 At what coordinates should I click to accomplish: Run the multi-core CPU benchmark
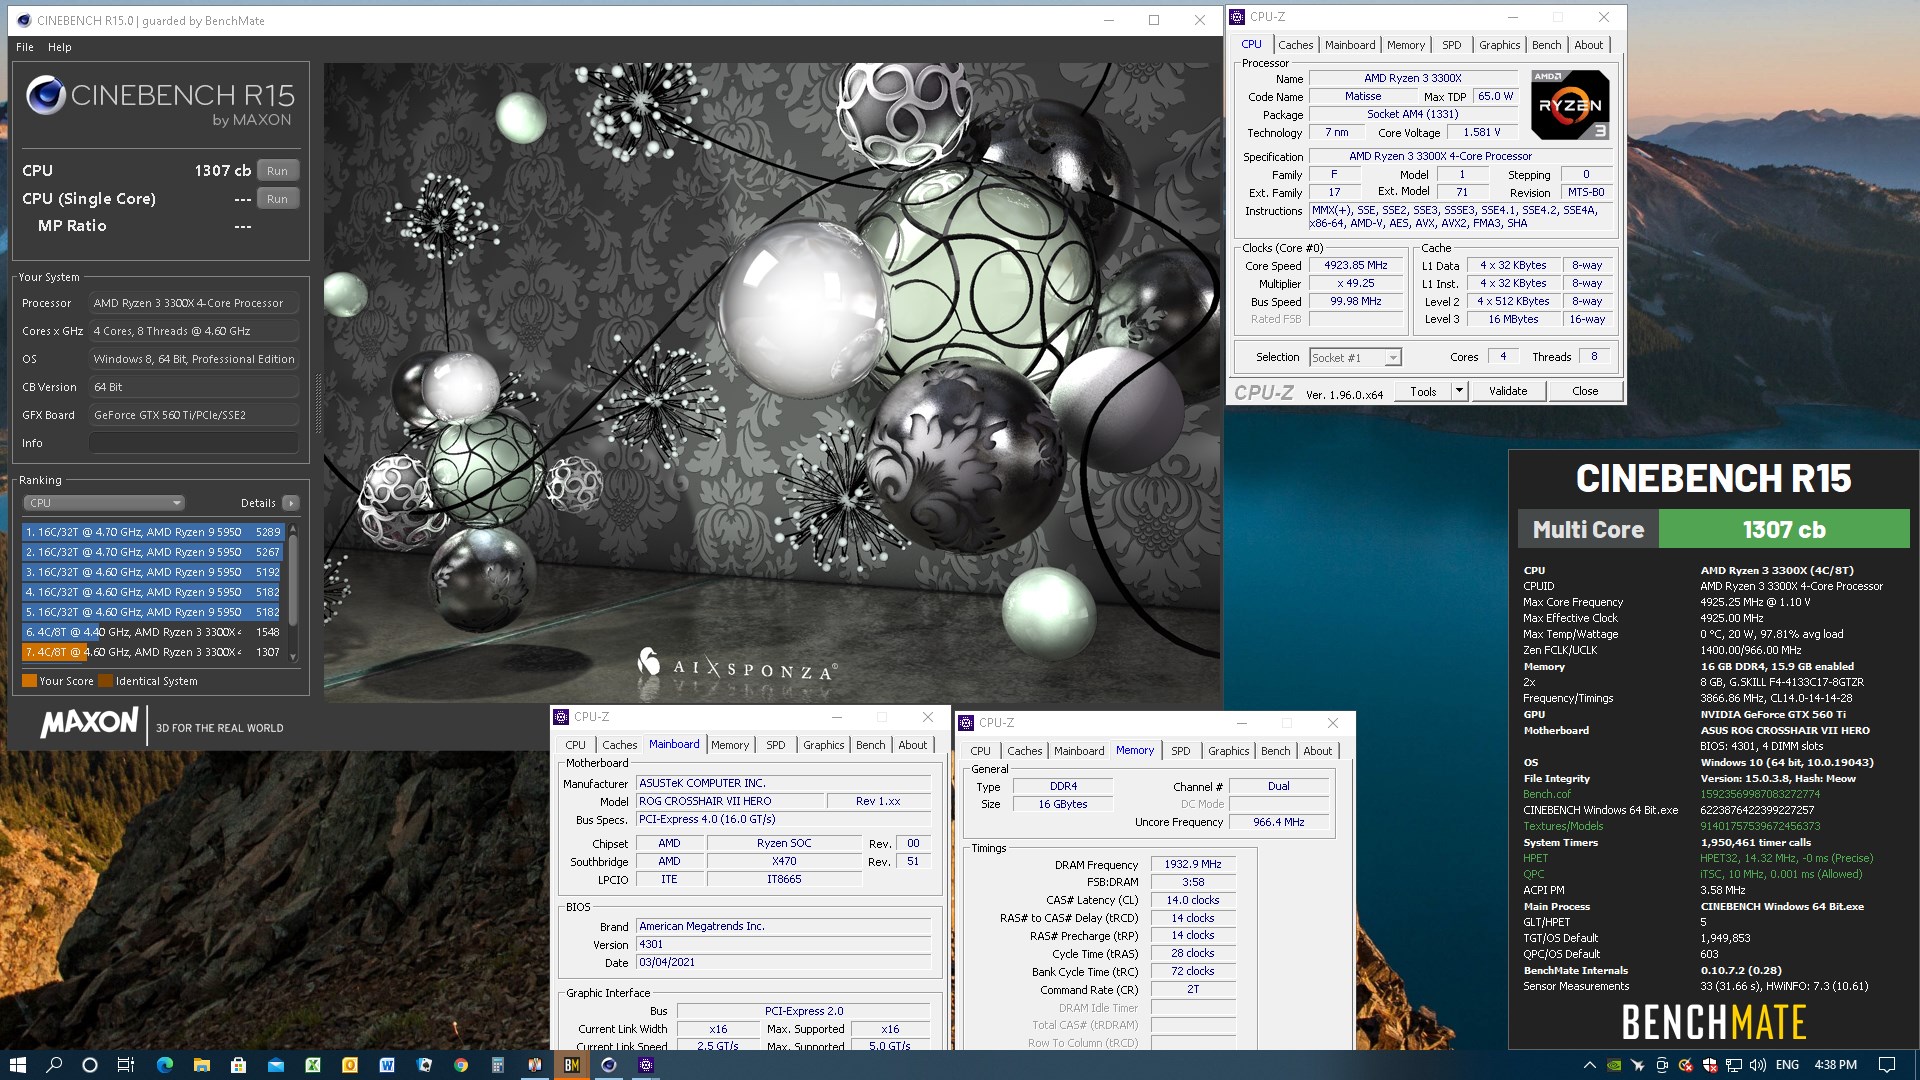(x=277, y=171)
